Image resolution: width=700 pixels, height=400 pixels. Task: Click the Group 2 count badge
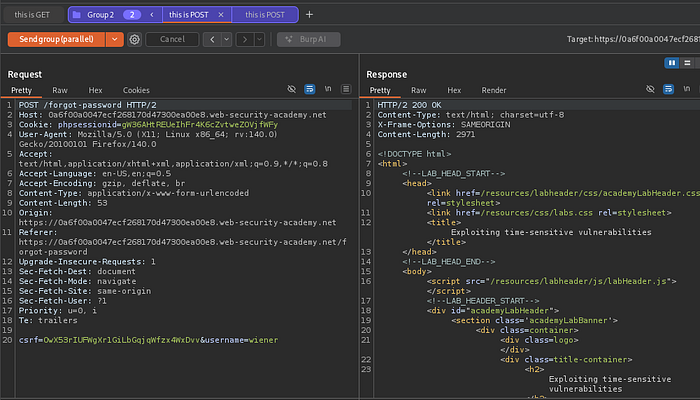(132, 15)
